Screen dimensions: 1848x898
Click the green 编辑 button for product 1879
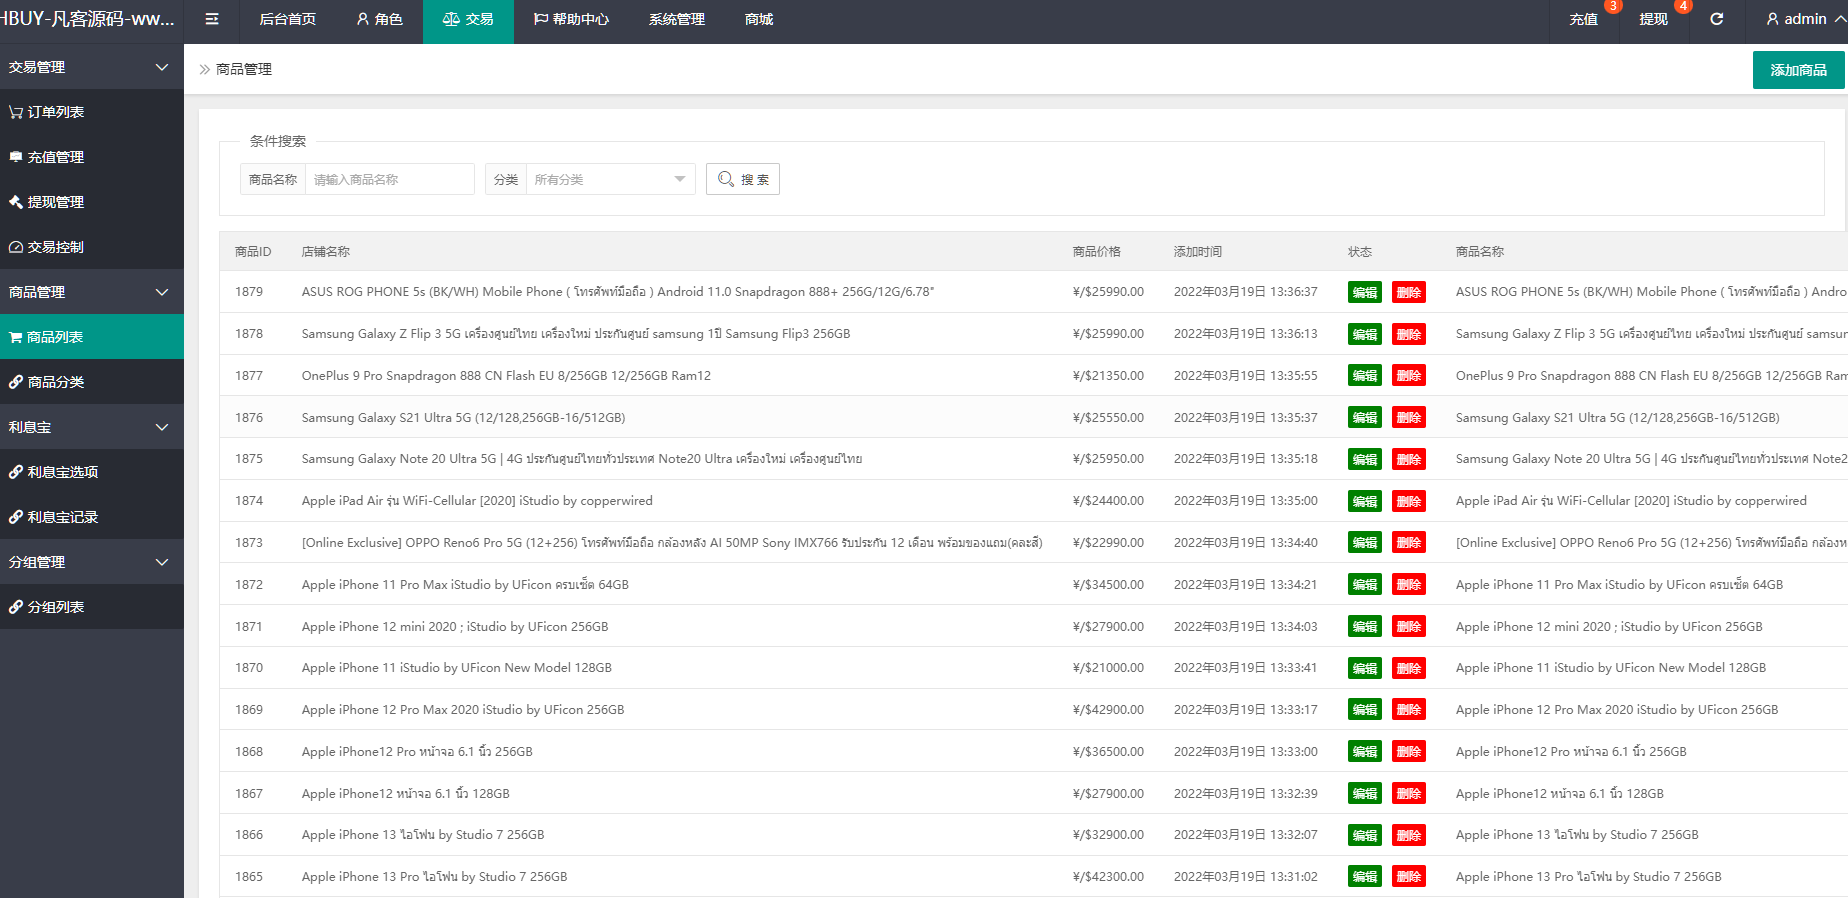coord(1364,293)
